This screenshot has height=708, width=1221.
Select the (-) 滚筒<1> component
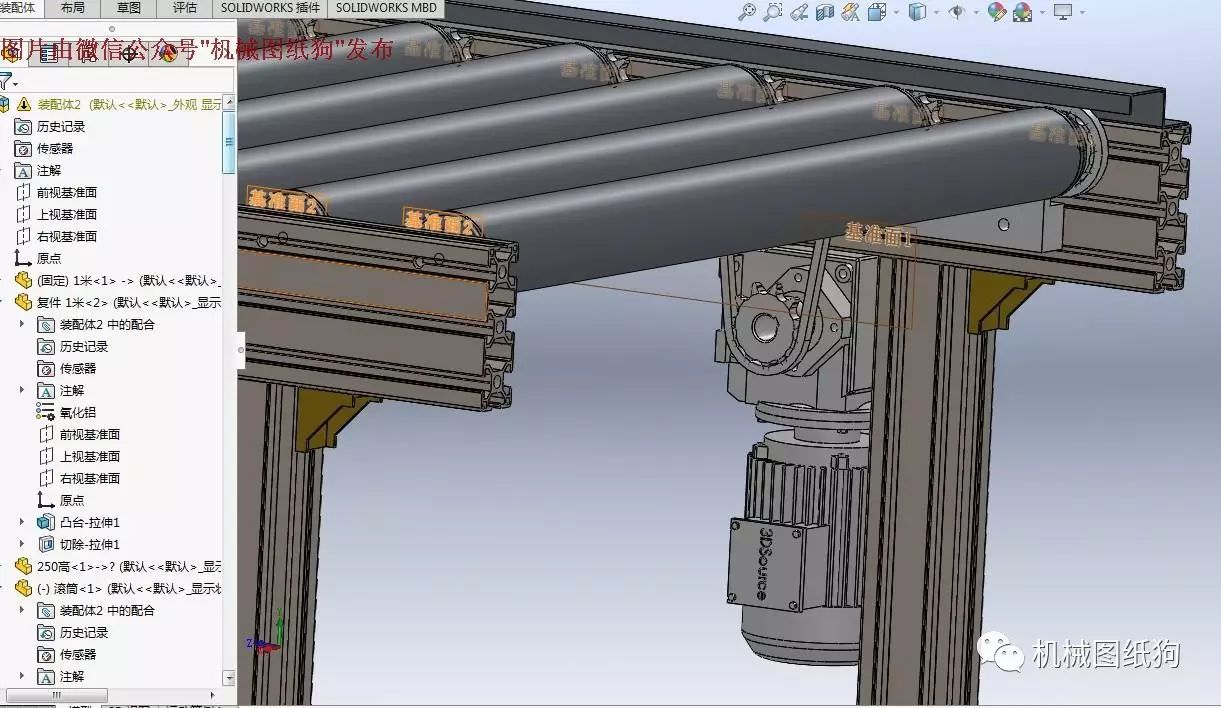coord(118,588)
